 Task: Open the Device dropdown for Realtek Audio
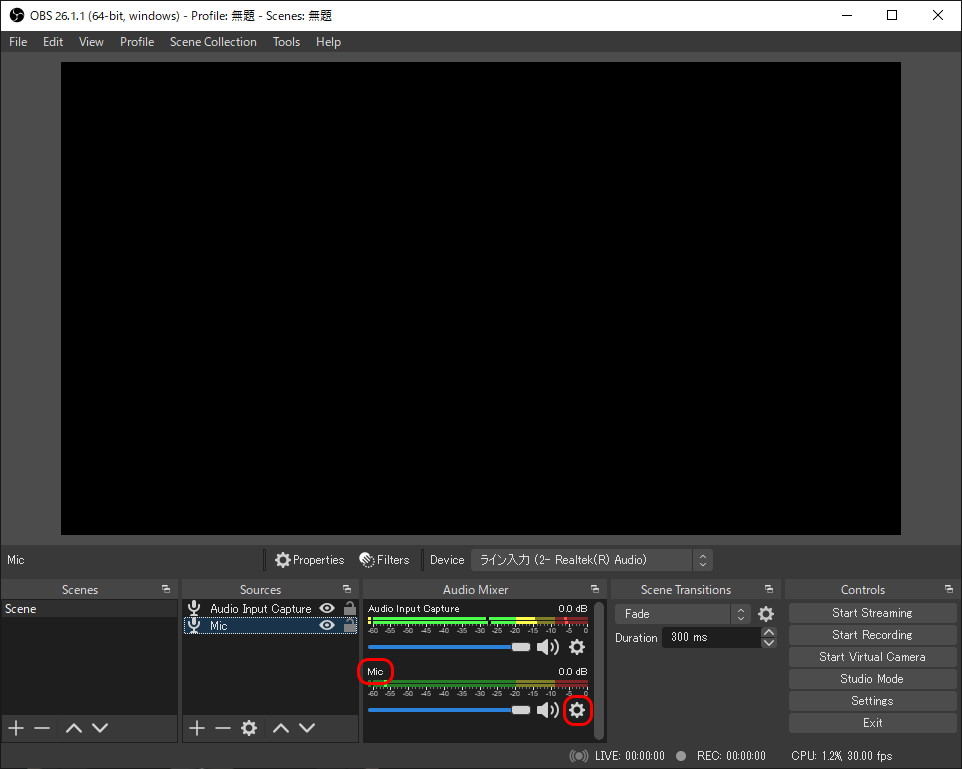click(x=591, y=560)
